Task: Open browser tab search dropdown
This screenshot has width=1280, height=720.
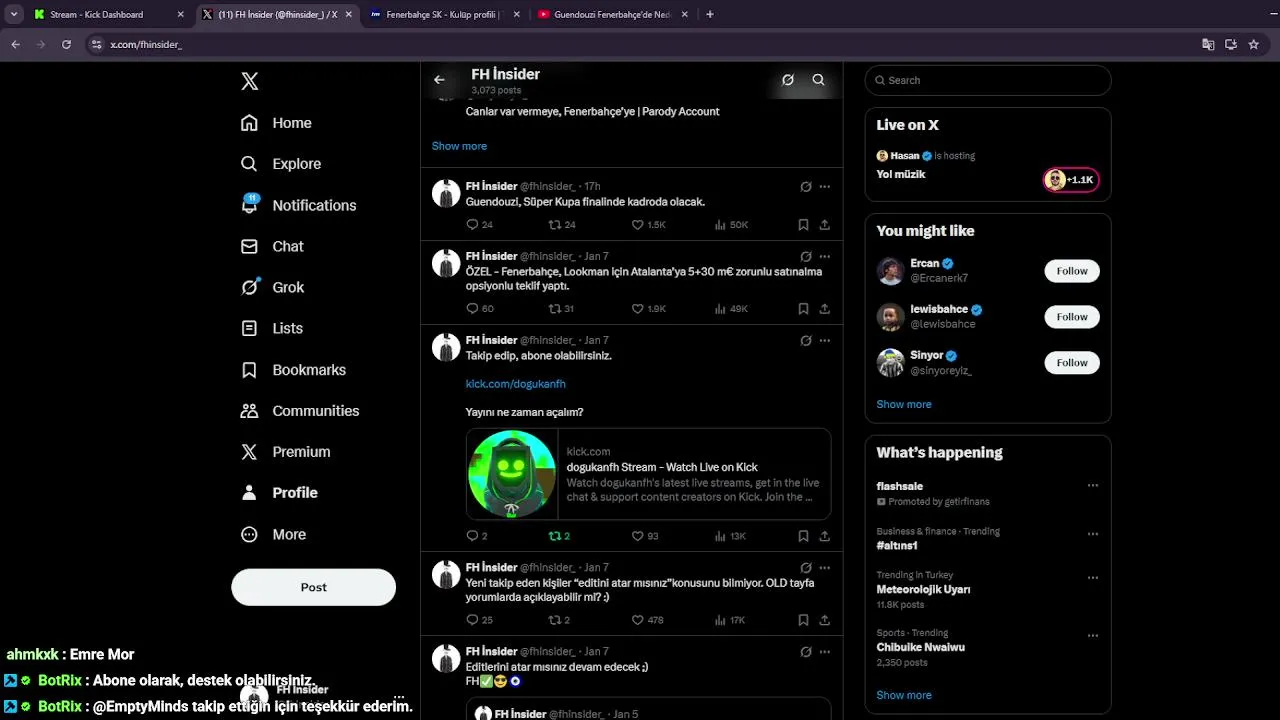Action: click(x=14, y=15)
